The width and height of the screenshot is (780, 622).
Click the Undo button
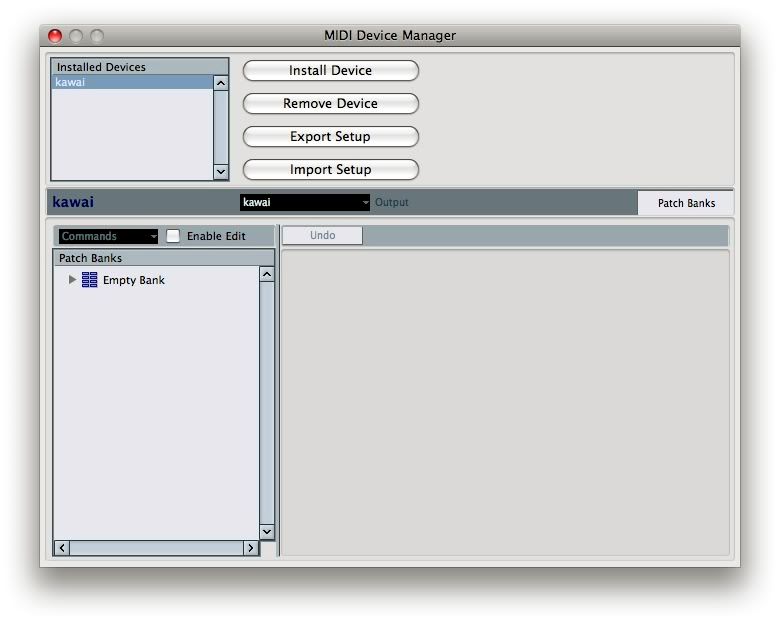[322, 235]
